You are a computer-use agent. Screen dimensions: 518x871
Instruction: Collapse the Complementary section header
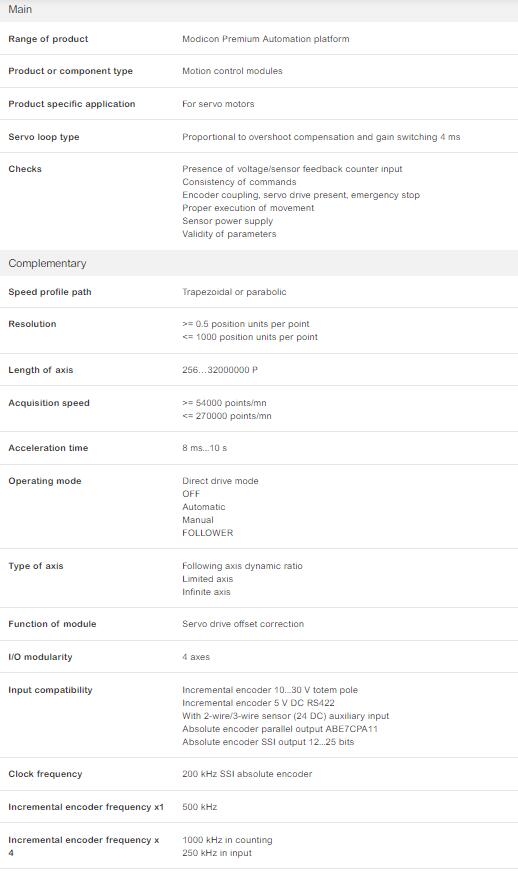coord(259,263)
